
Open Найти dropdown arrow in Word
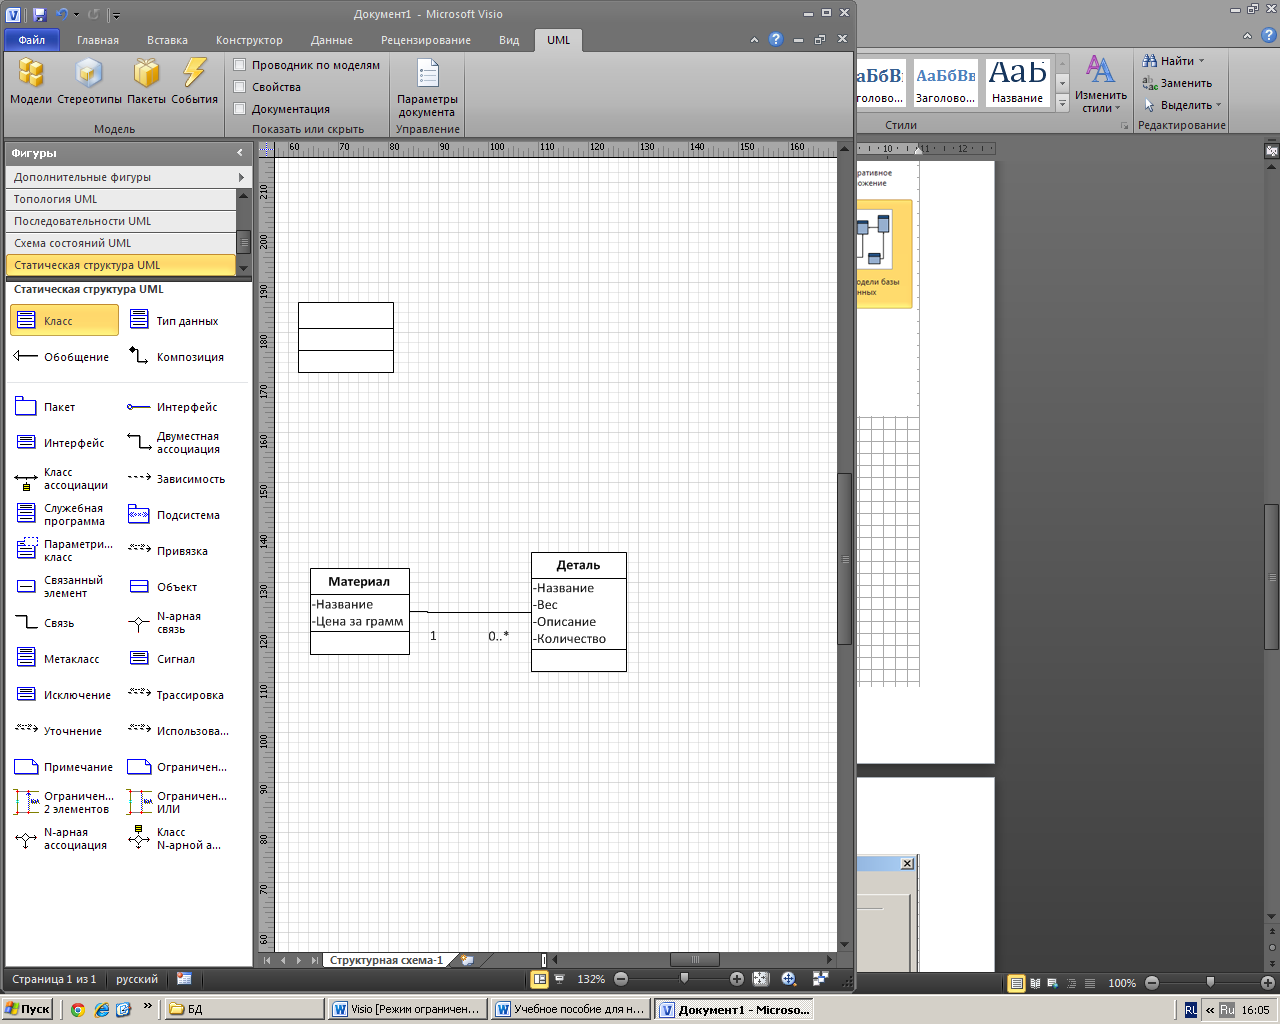(1201, 61)
